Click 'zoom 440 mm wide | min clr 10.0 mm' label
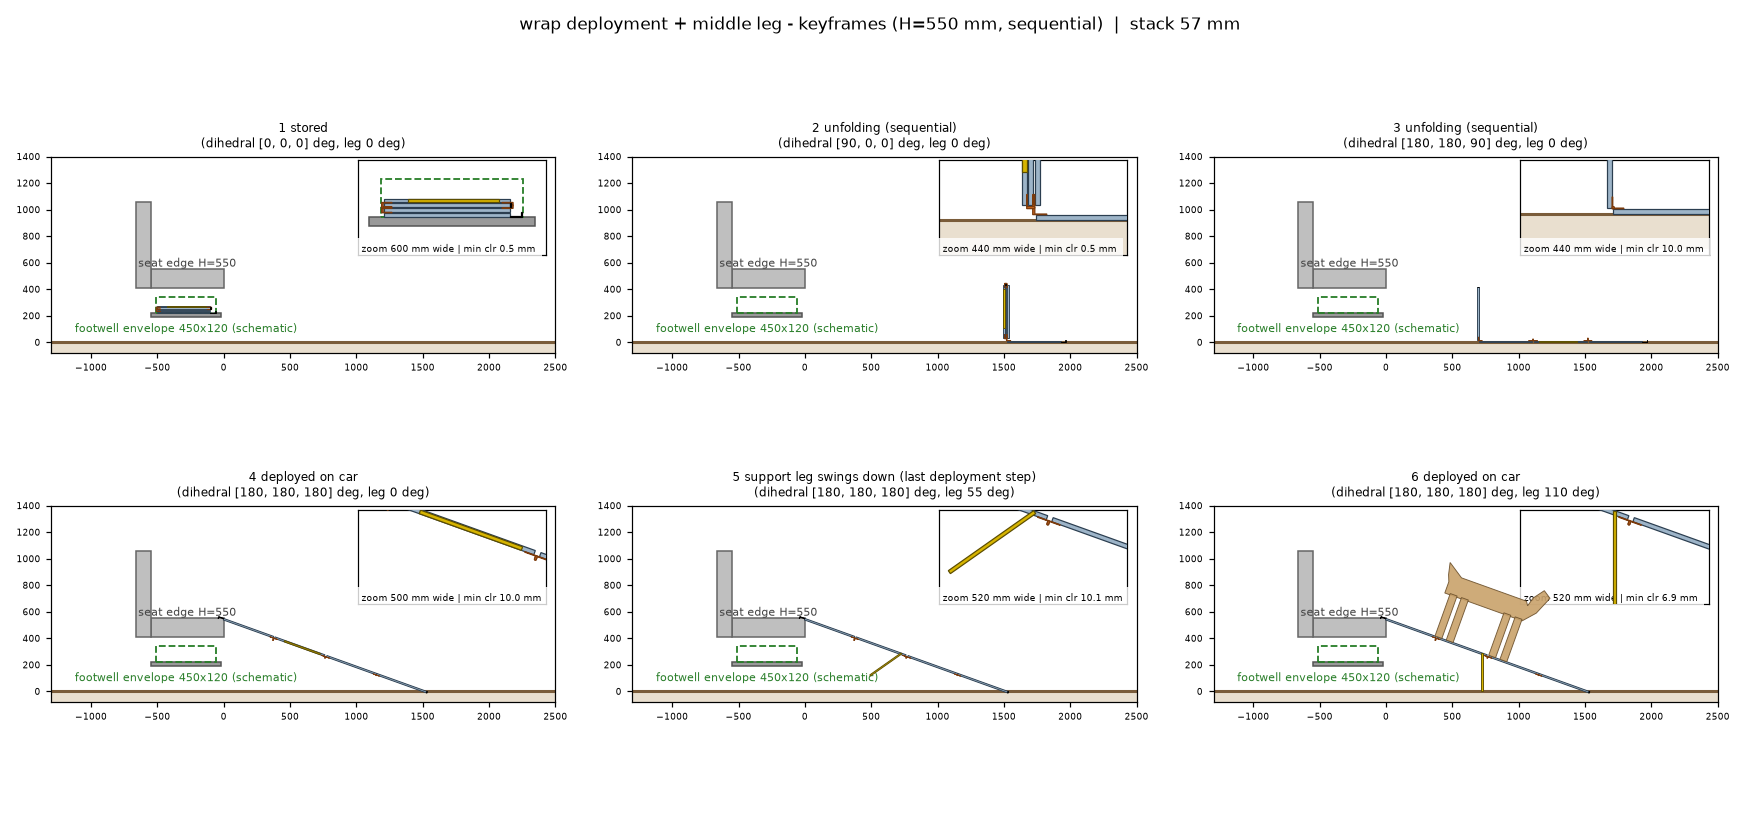This screenshot has width=1760, height=825. tap(1613, 249)
